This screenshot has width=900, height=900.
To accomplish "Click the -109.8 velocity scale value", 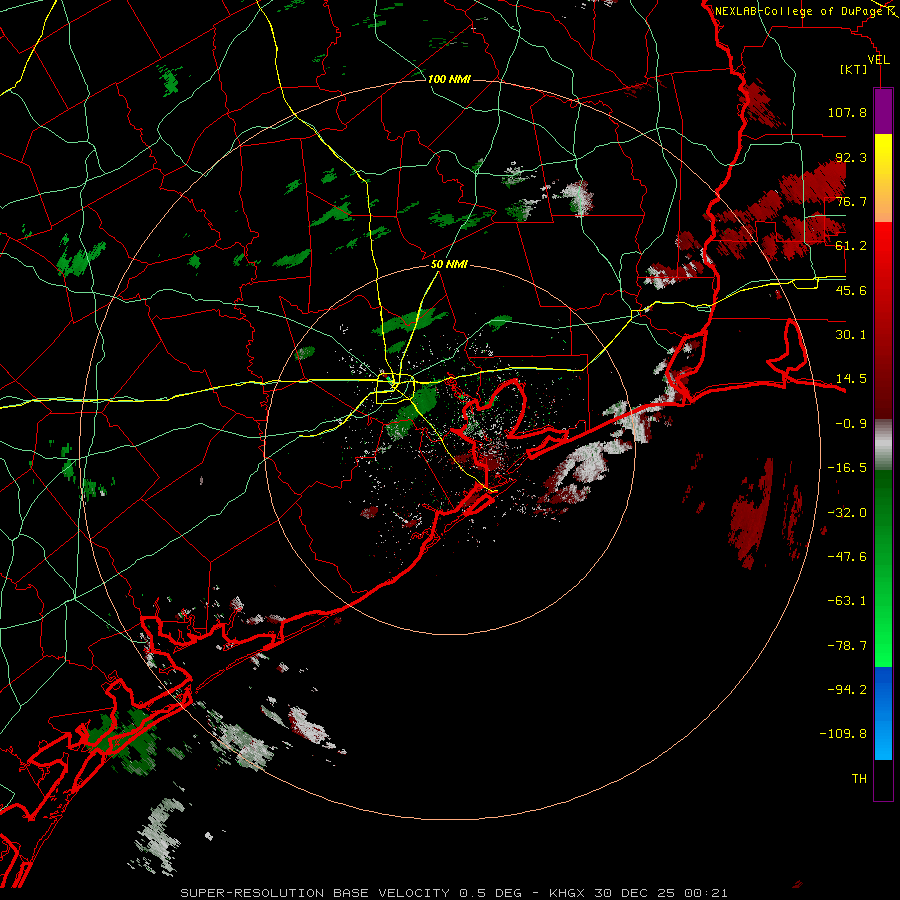I will 843,734.
